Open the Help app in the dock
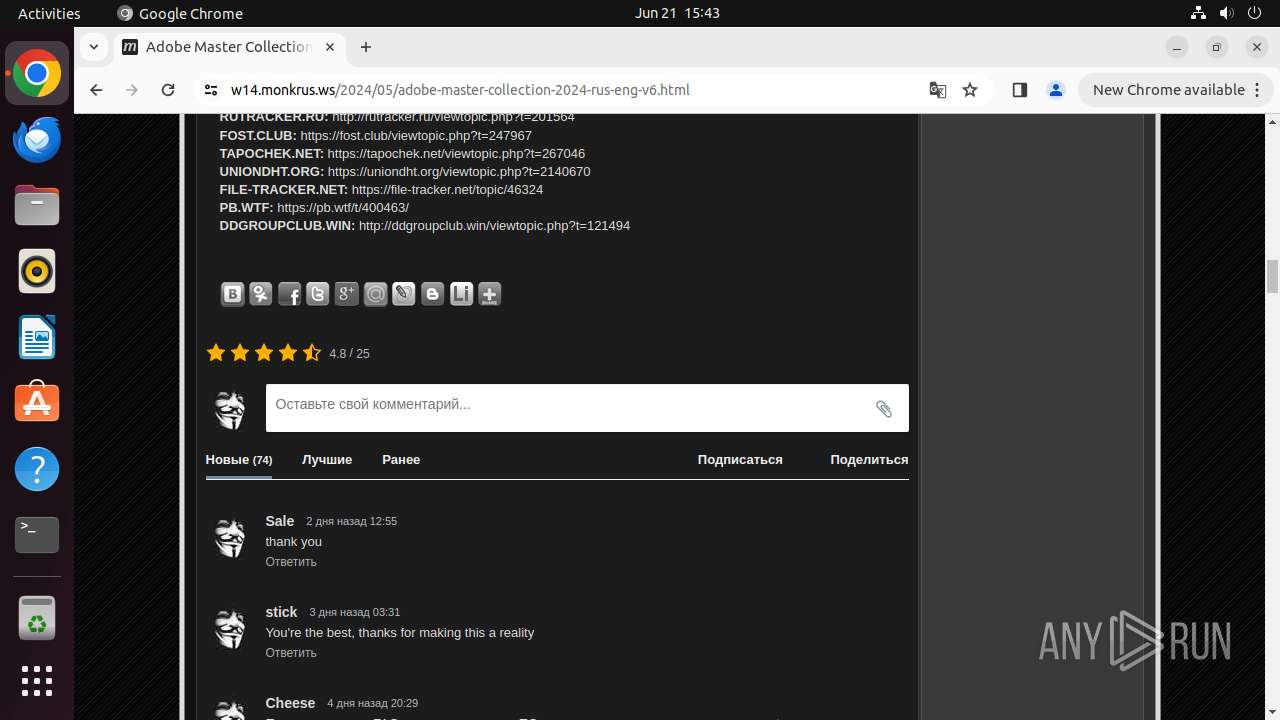This screenshot has height=720, width=1280. (37, 469)
